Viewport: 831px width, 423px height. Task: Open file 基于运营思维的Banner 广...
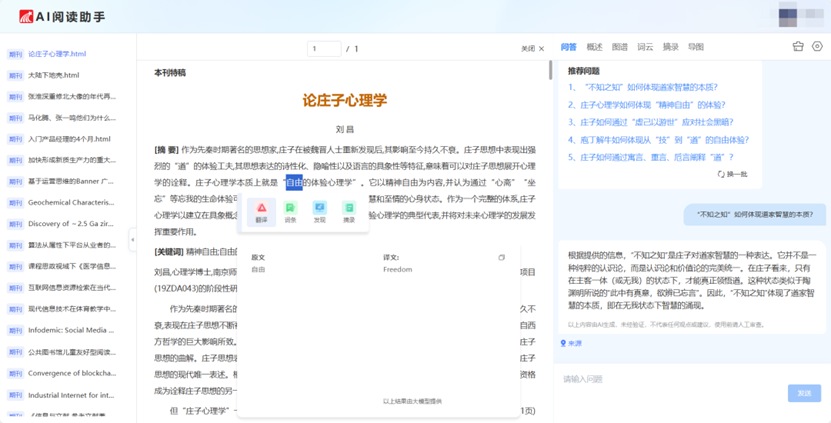[71, 181]
